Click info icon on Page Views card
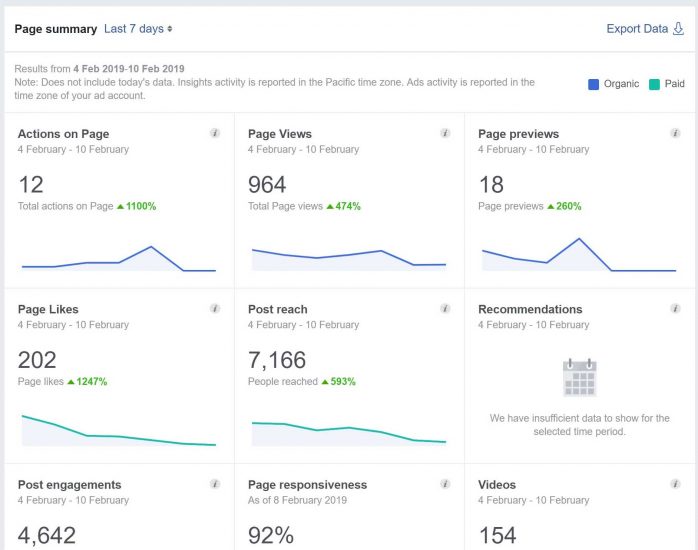This screenshot has height=550, width=698. [x=445, y=133]
